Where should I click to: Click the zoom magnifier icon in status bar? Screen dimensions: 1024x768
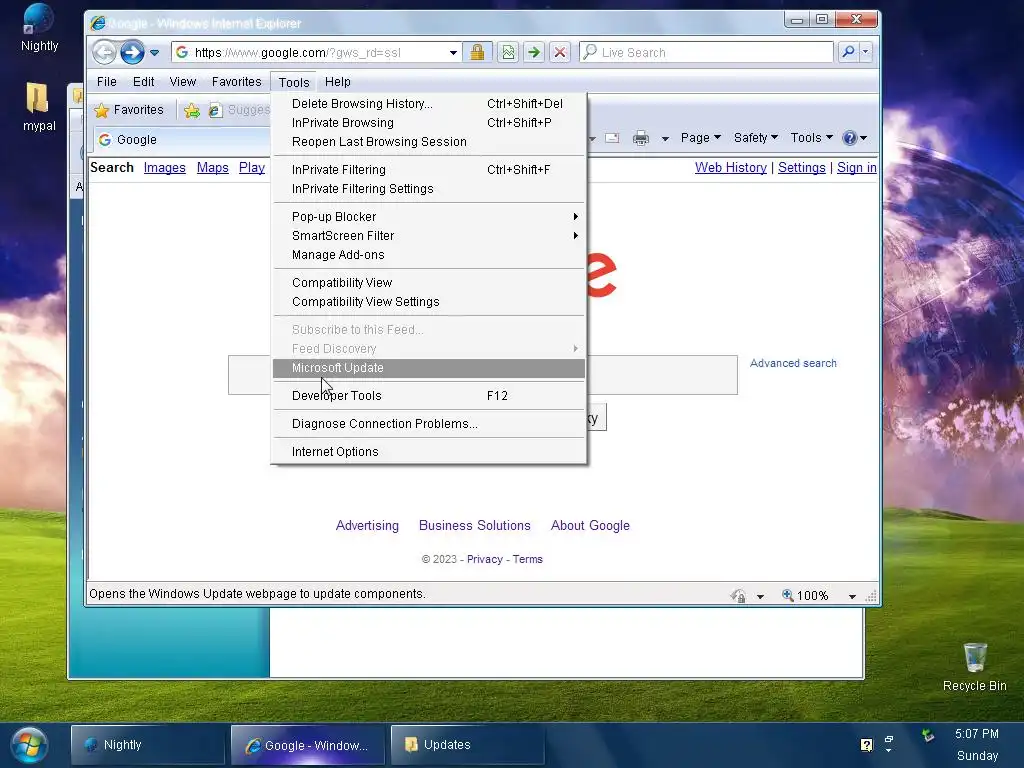(x=788, y=595)
